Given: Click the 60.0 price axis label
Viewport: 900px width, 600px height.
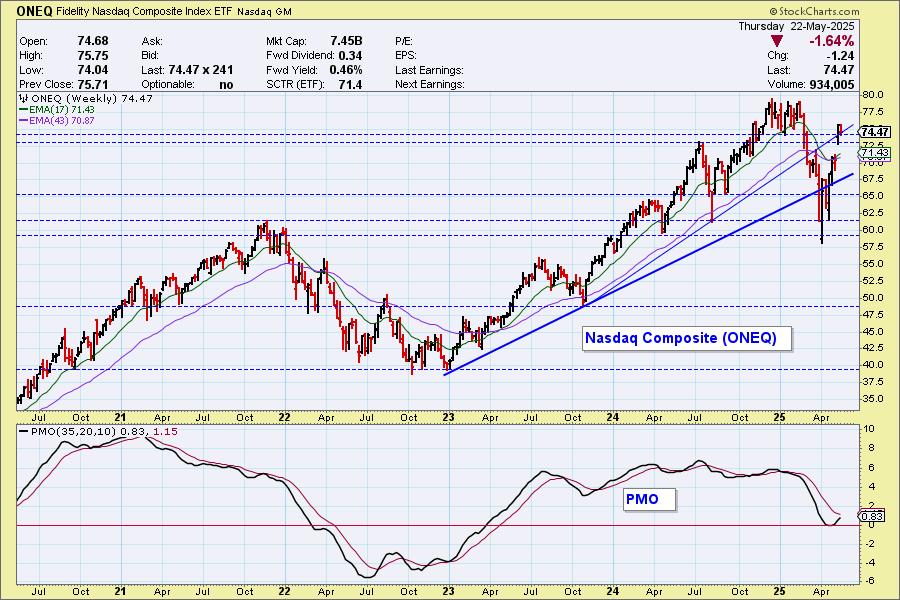Looking at the screenshot, I should tap(872, 230).
